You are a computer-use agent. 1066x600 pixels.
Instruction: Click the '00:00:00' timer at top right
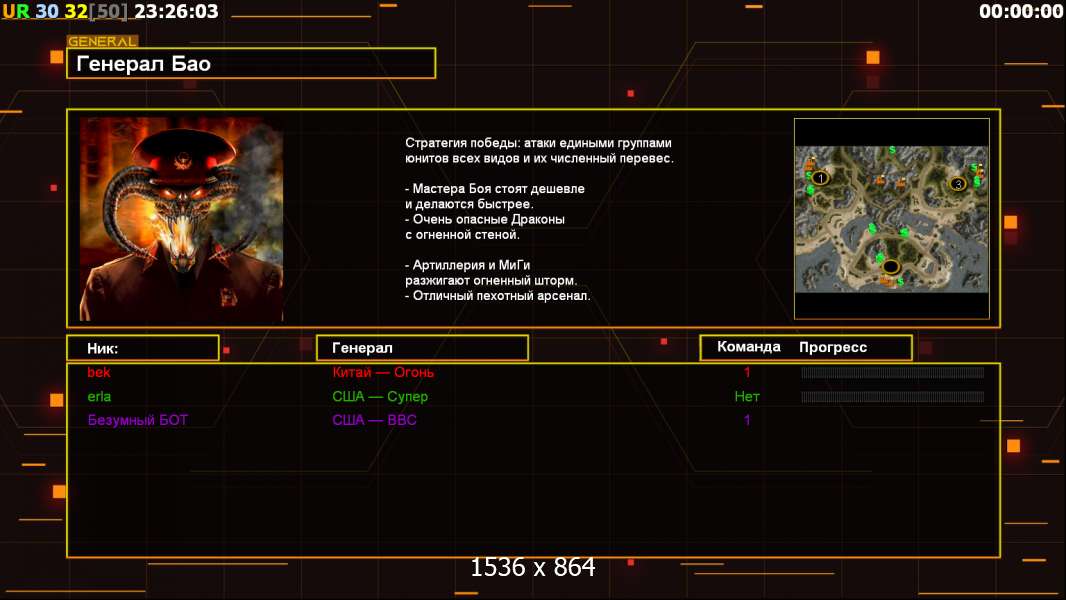point(1020,12)
